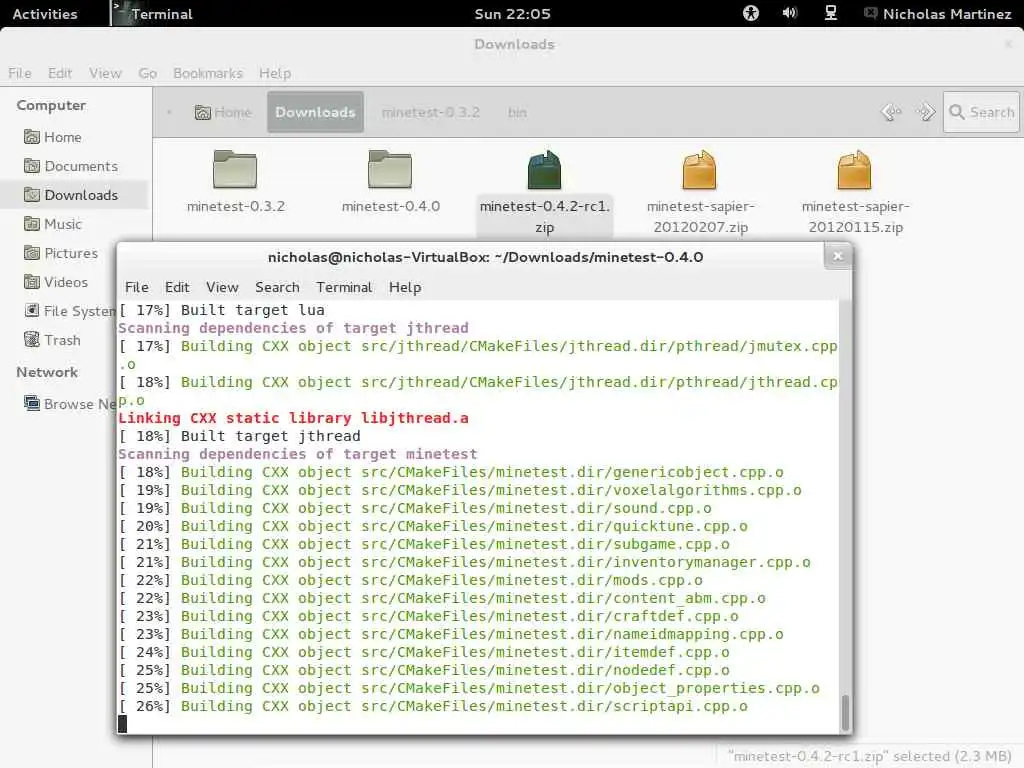Viewport: 1024px width, 768px height.
Task: Select Downloads in the sidebar
Action: 71,195
